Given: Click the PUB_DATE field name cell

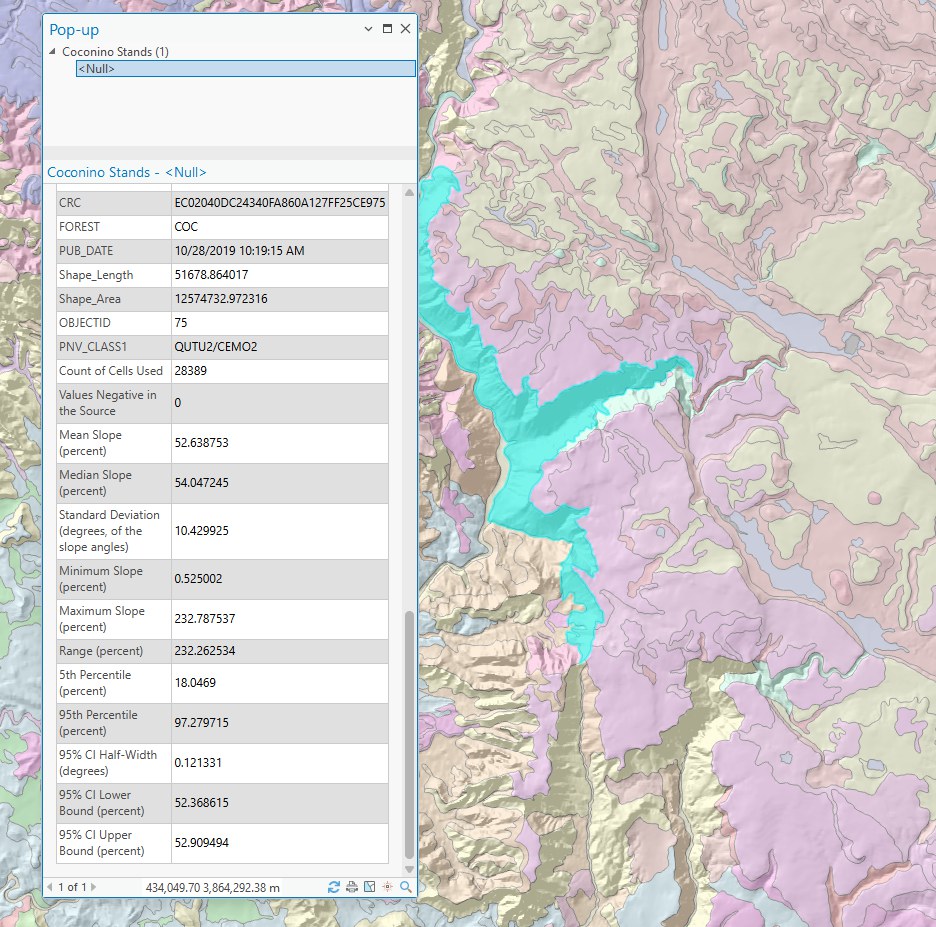Looking at the screenshot, I should tap(113, 251).
